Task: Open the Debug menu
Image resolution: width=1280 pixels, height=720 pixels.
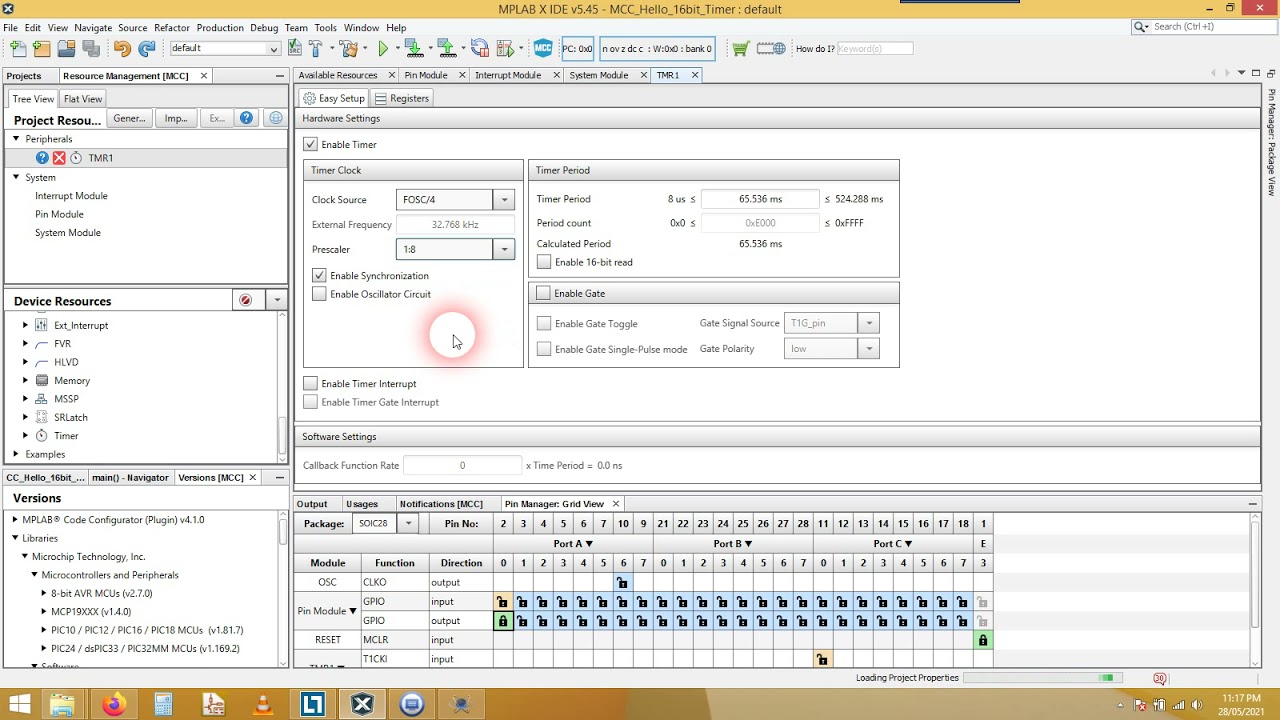Action: click(x=264, y=28)
